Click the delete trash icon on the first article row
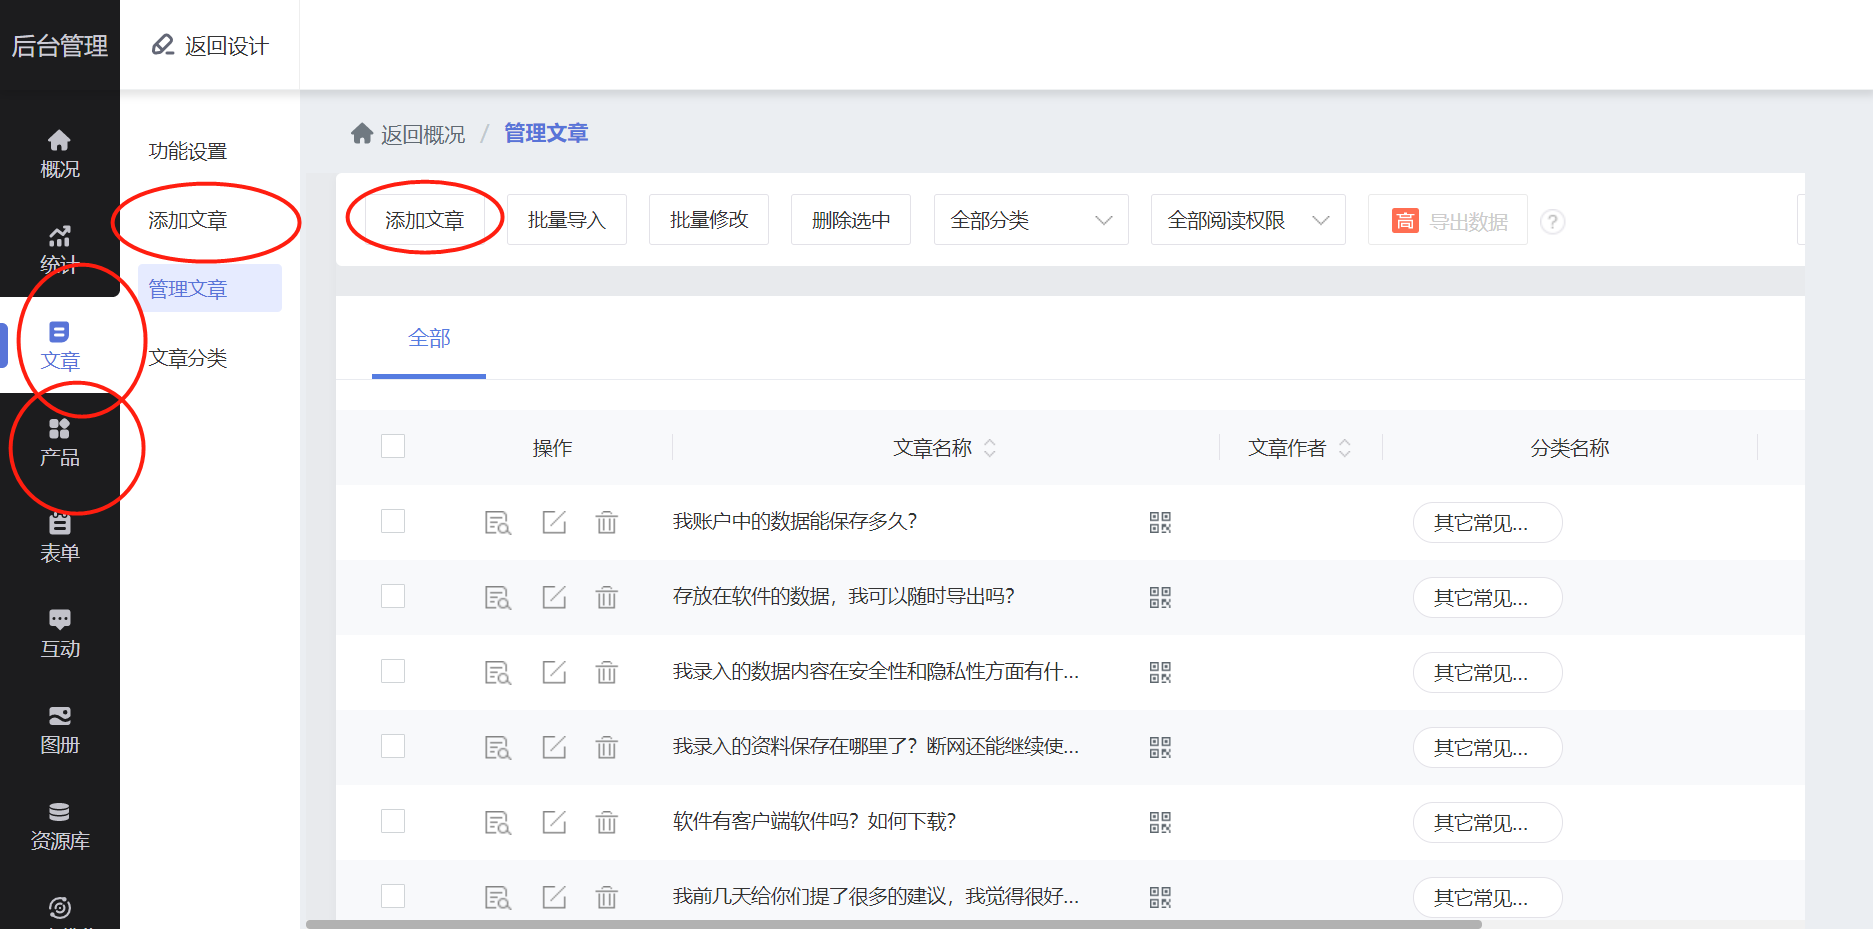The image size is (1873, 929). pyautogui.click(x=606, y=522)
